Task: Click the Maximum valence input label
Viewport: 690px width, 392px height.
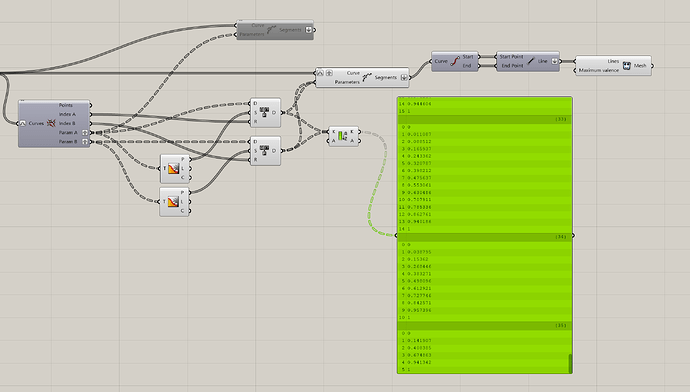Action: pyautogui.click(x=598, y=70)
